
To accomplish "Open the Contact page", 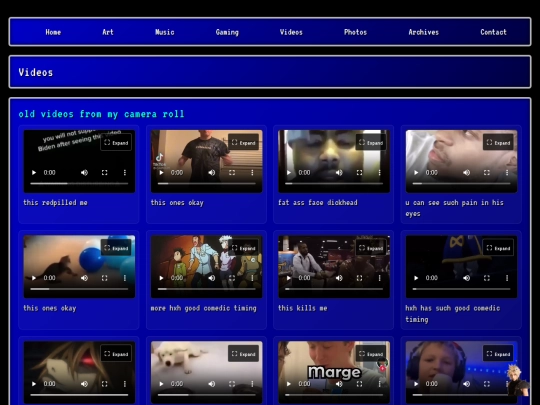I will [x=494, y=32].
